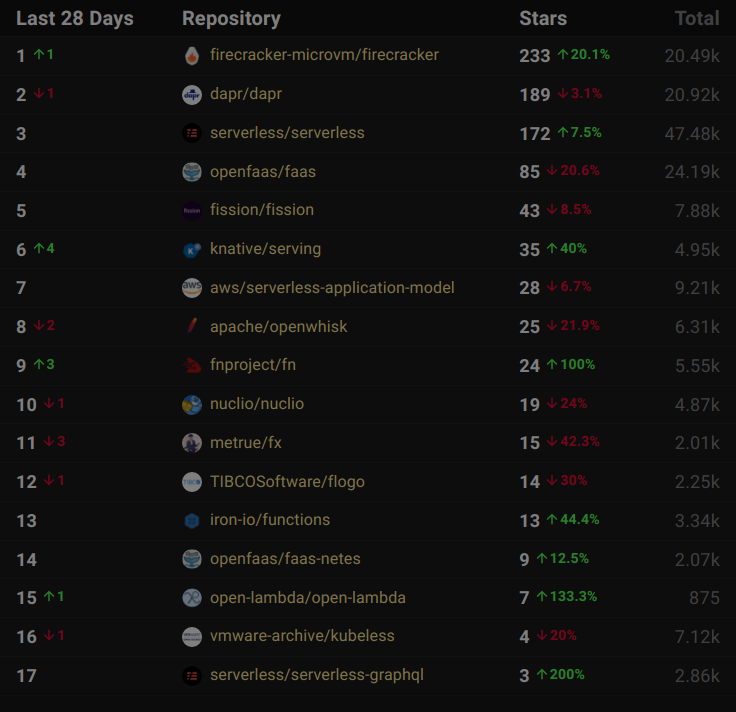
Task: Click the firecracker repository avatar icon
Action: [192, 56]
